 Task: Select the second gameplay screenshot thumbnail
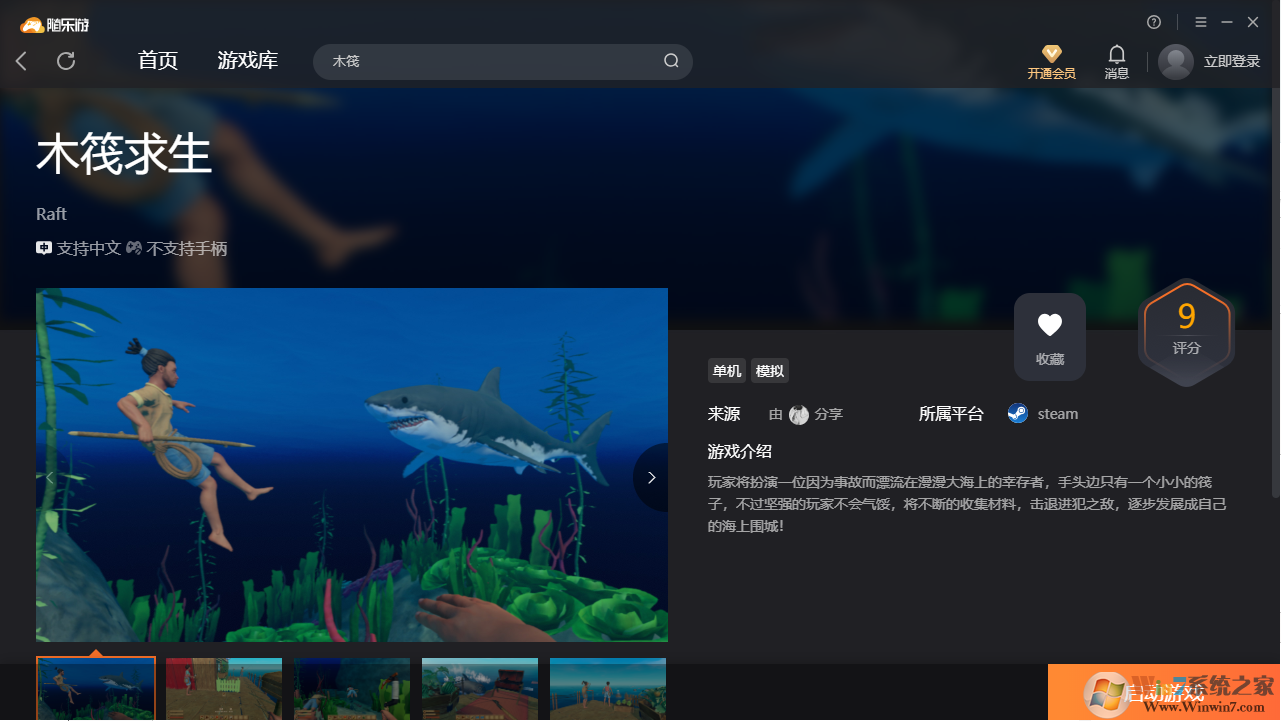point(223,689)
